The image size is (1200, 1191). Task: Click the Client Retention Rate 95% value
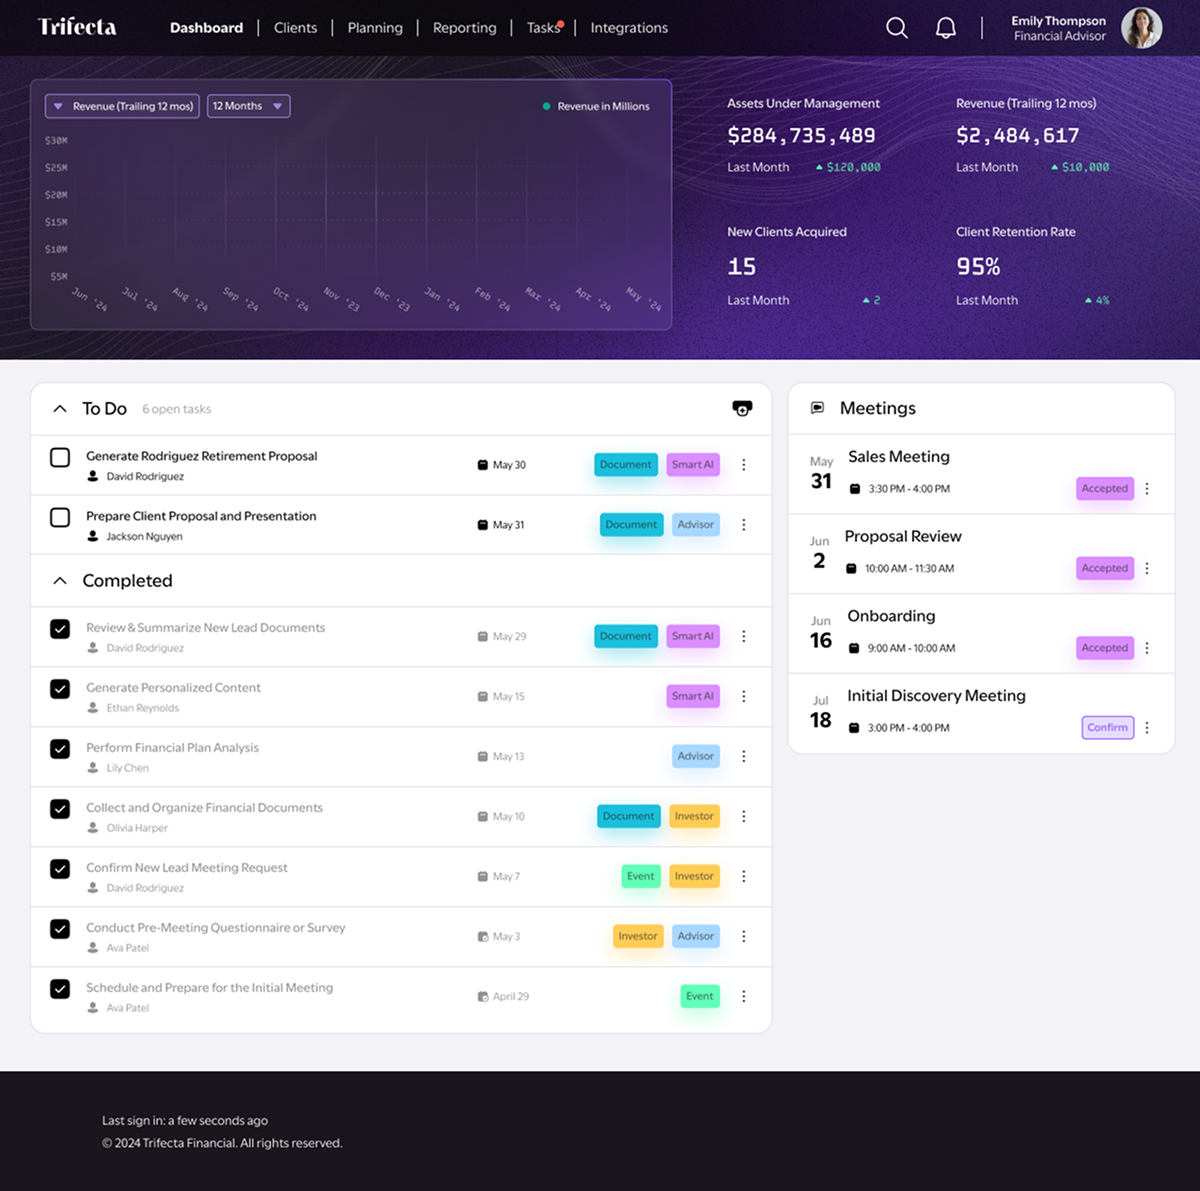[x=978, y=267]
